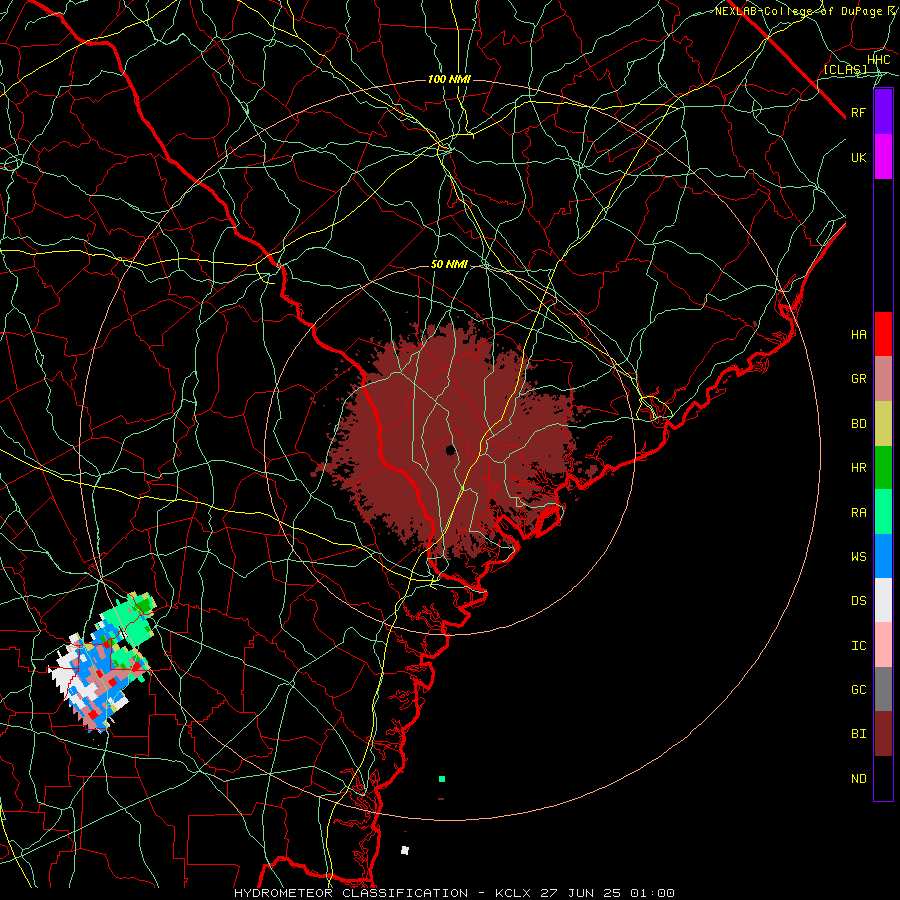The height and width of the screenshot is (900, 900).
Task: Select the HR legend label
Action: 859,468
